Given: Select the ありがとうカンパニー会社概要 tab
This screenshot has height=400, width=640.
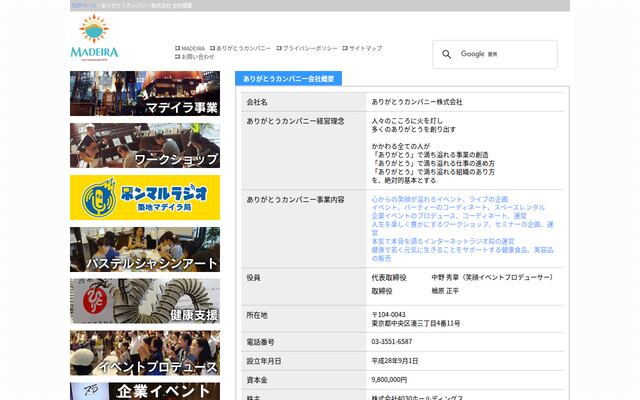Looking at the screenshot, I should [x=288, y=78].
